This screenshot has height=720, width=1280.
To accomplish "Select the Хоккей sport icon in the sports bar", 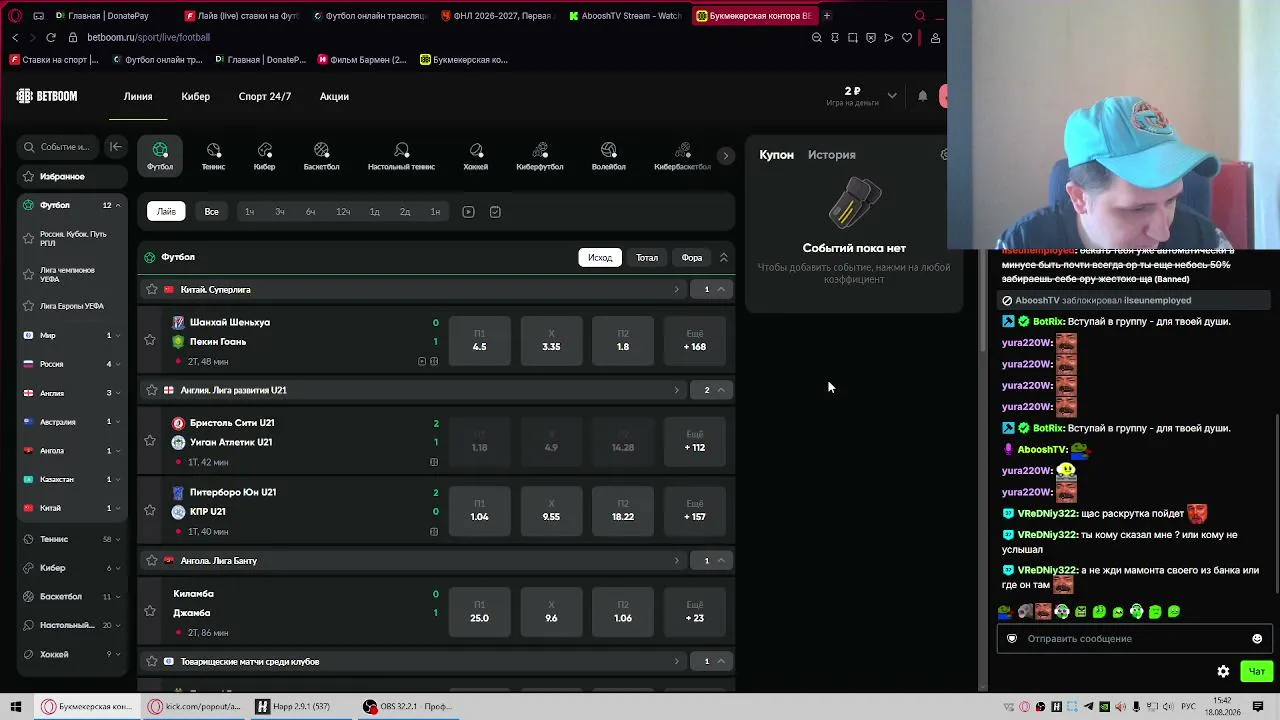I will click(x=476, y=156).
